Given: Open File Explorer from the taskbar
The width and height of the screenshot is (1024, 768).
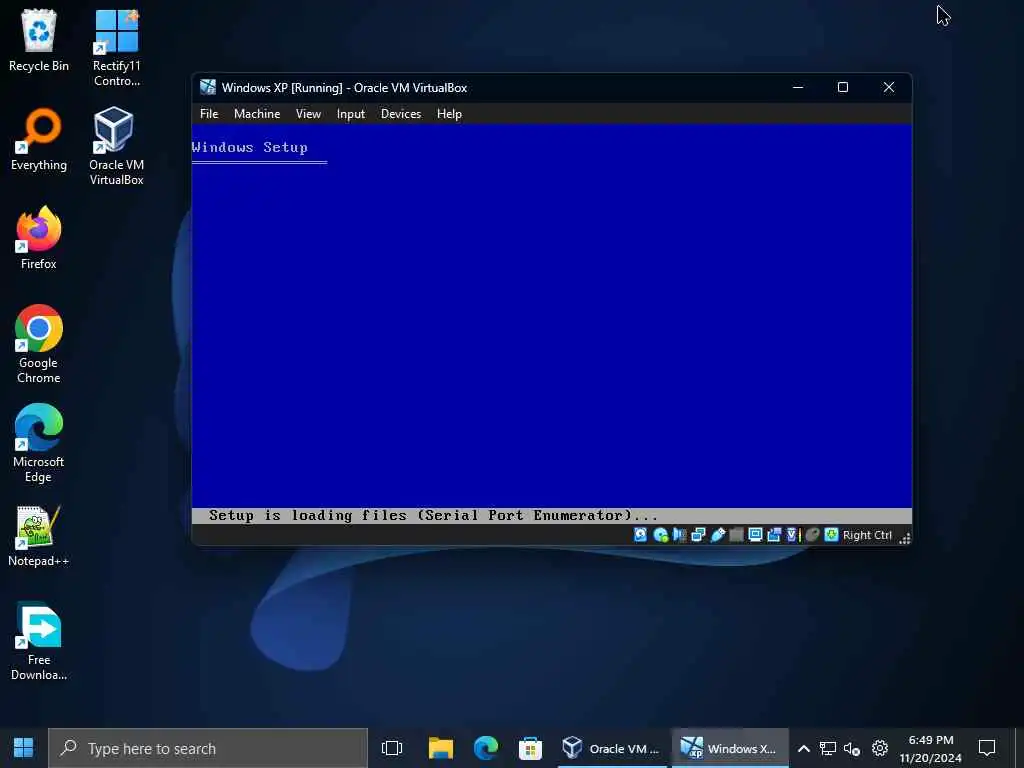Looking at the screenshot, I should click(x=441, y=748).
